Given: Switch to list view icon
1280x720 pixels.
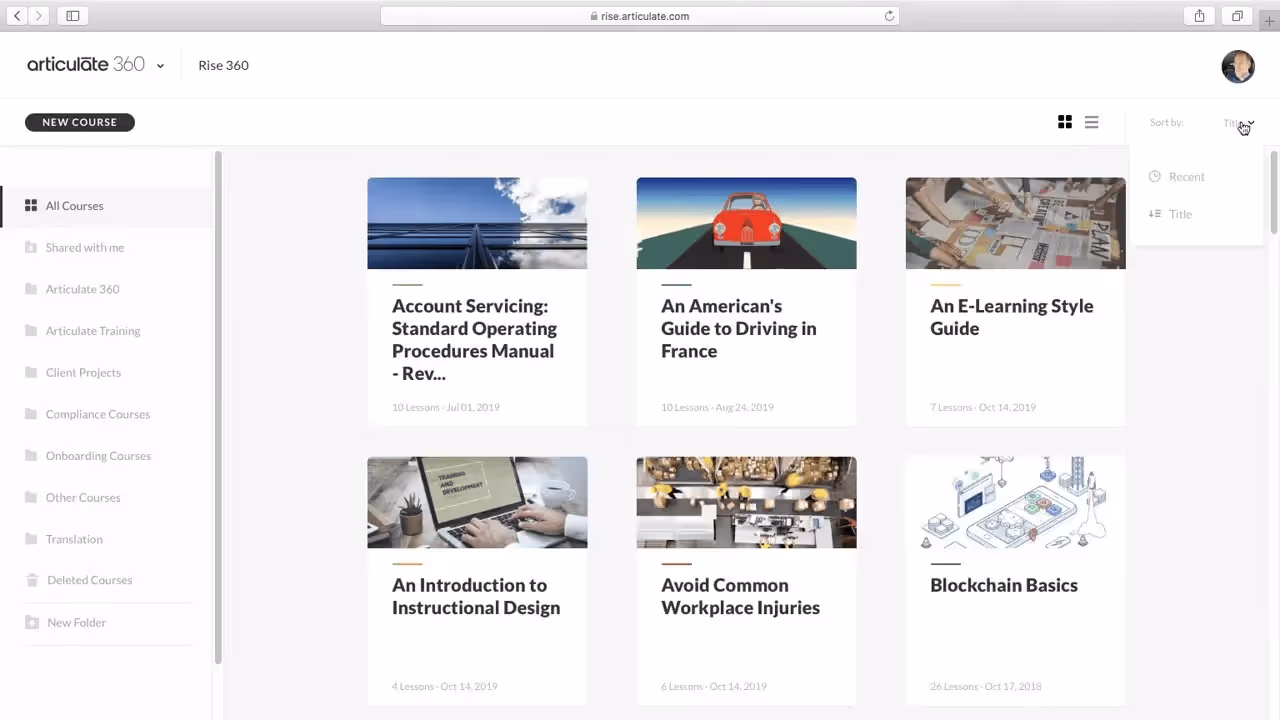Looking at the screenshot, I should coord(1091,122).
